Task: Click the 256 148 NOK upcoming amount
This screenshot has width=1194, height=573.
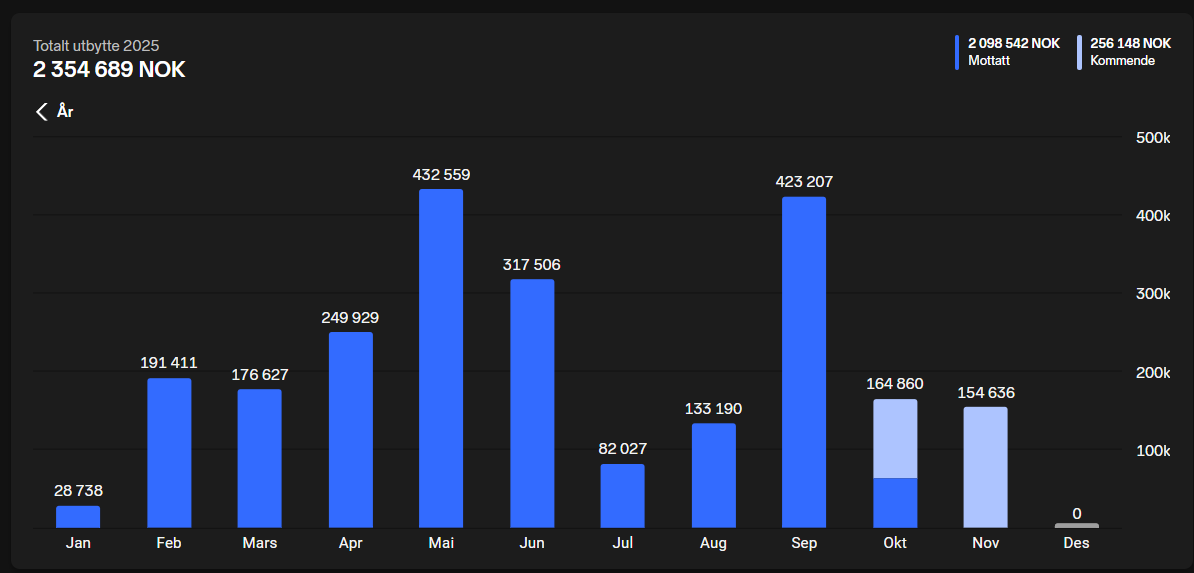Action: coord(1130,43)
